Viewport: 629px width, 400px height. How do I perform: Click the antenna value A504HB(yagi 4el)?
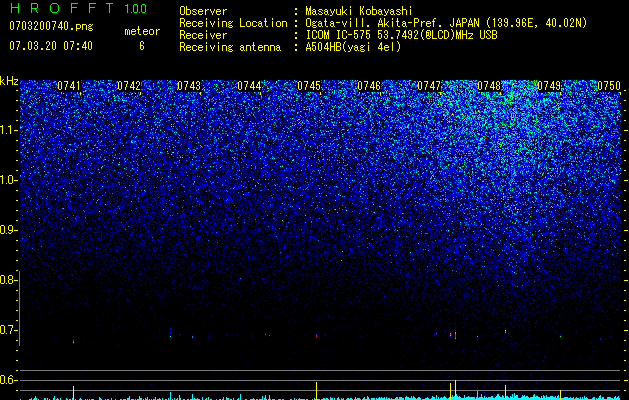click(353, 47)
